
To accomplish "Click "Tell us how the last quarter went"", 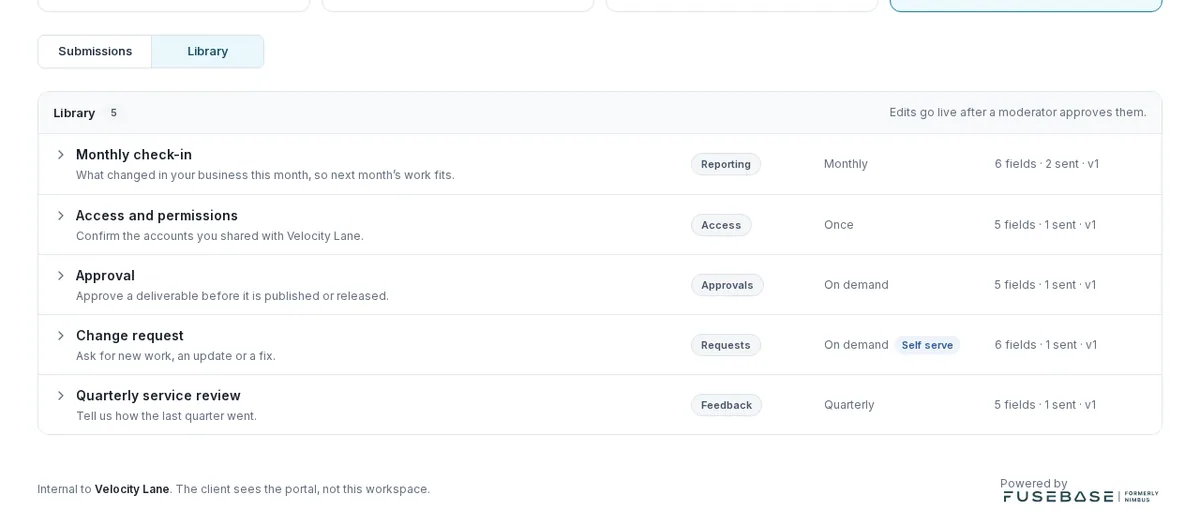I will 166,416.
